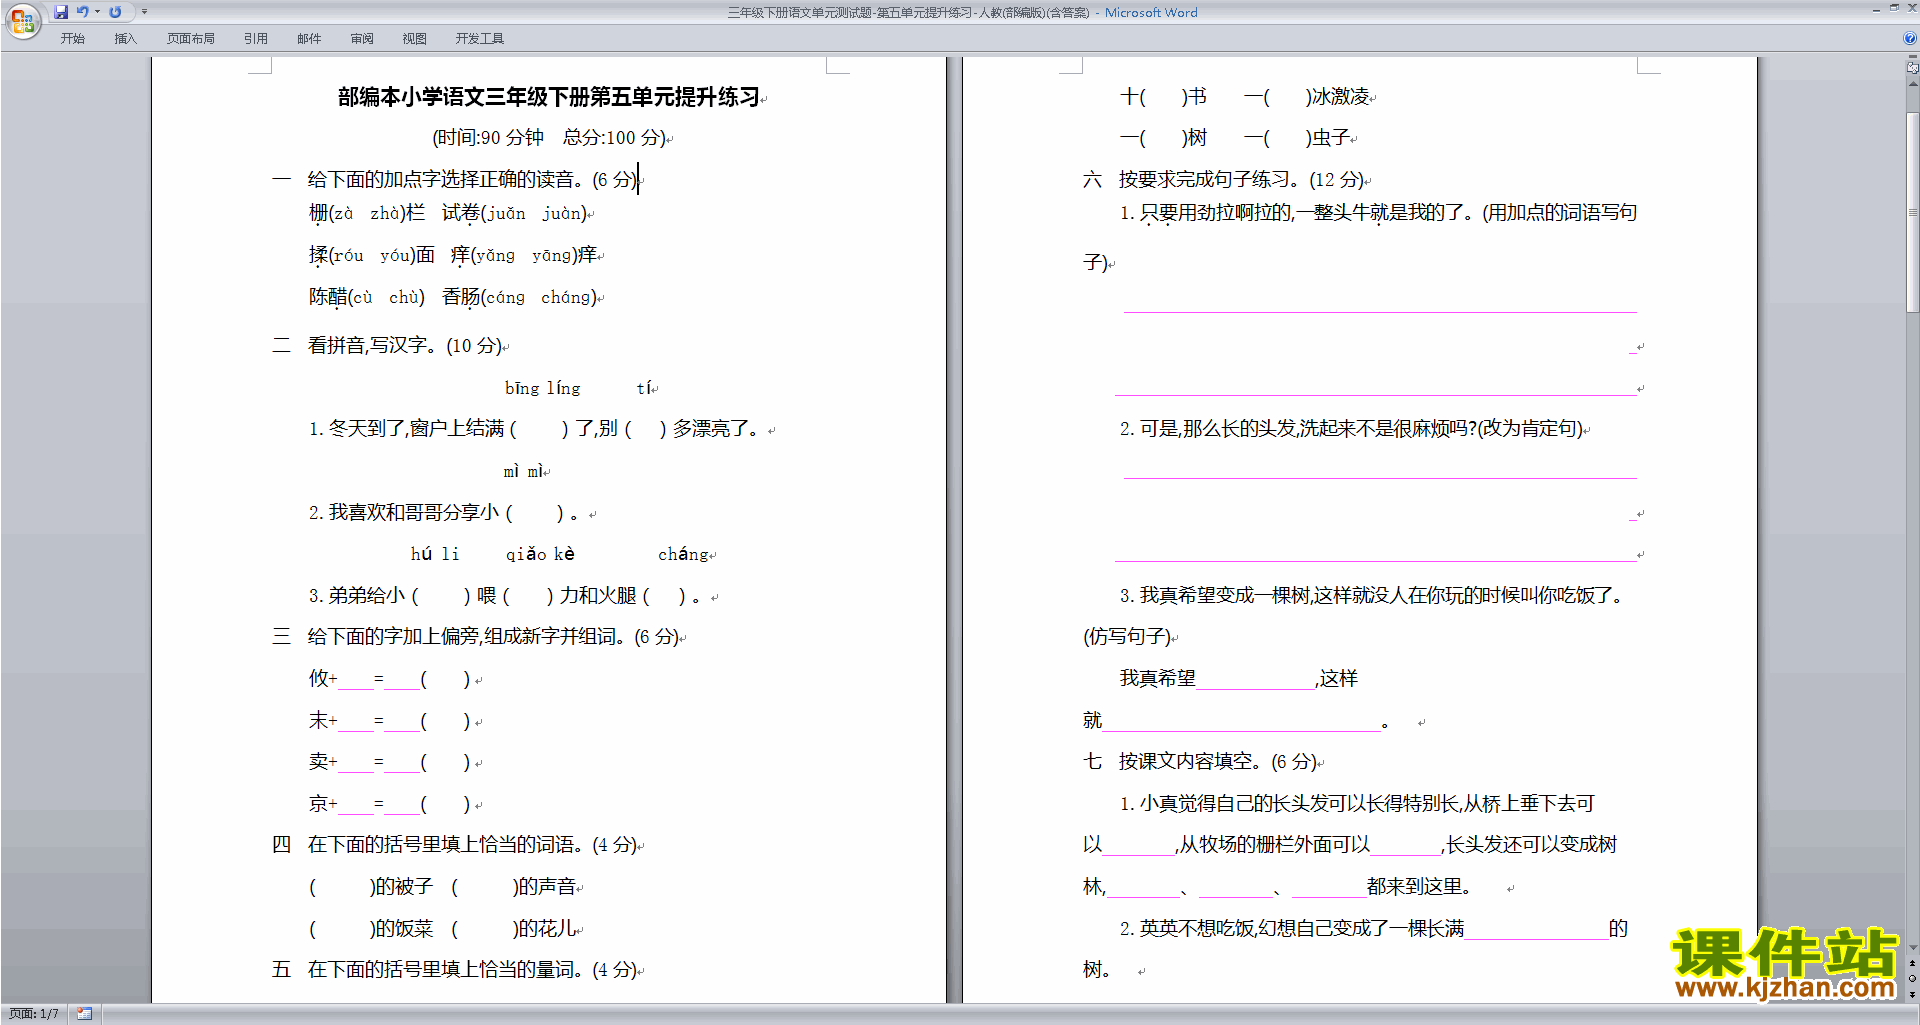Image resolution: width=1920 pixels, height=1025 pixels.
Task: Click the vertical scrollbar down arrow
Action: point(1912,947)
